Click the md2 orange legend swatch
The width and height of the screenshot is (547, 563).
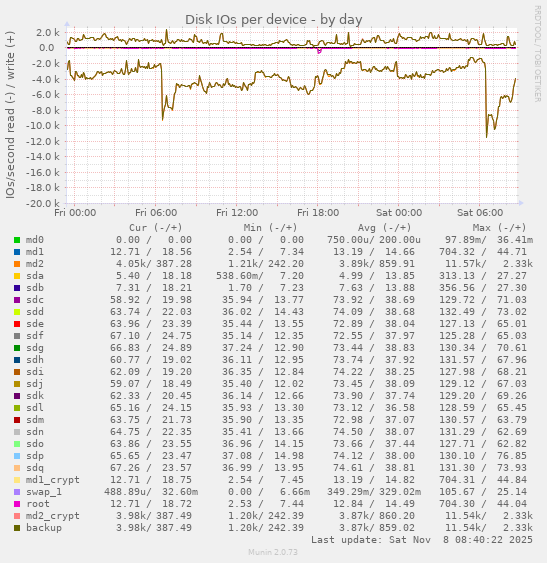pyautogui.click(x=17, y=264)
